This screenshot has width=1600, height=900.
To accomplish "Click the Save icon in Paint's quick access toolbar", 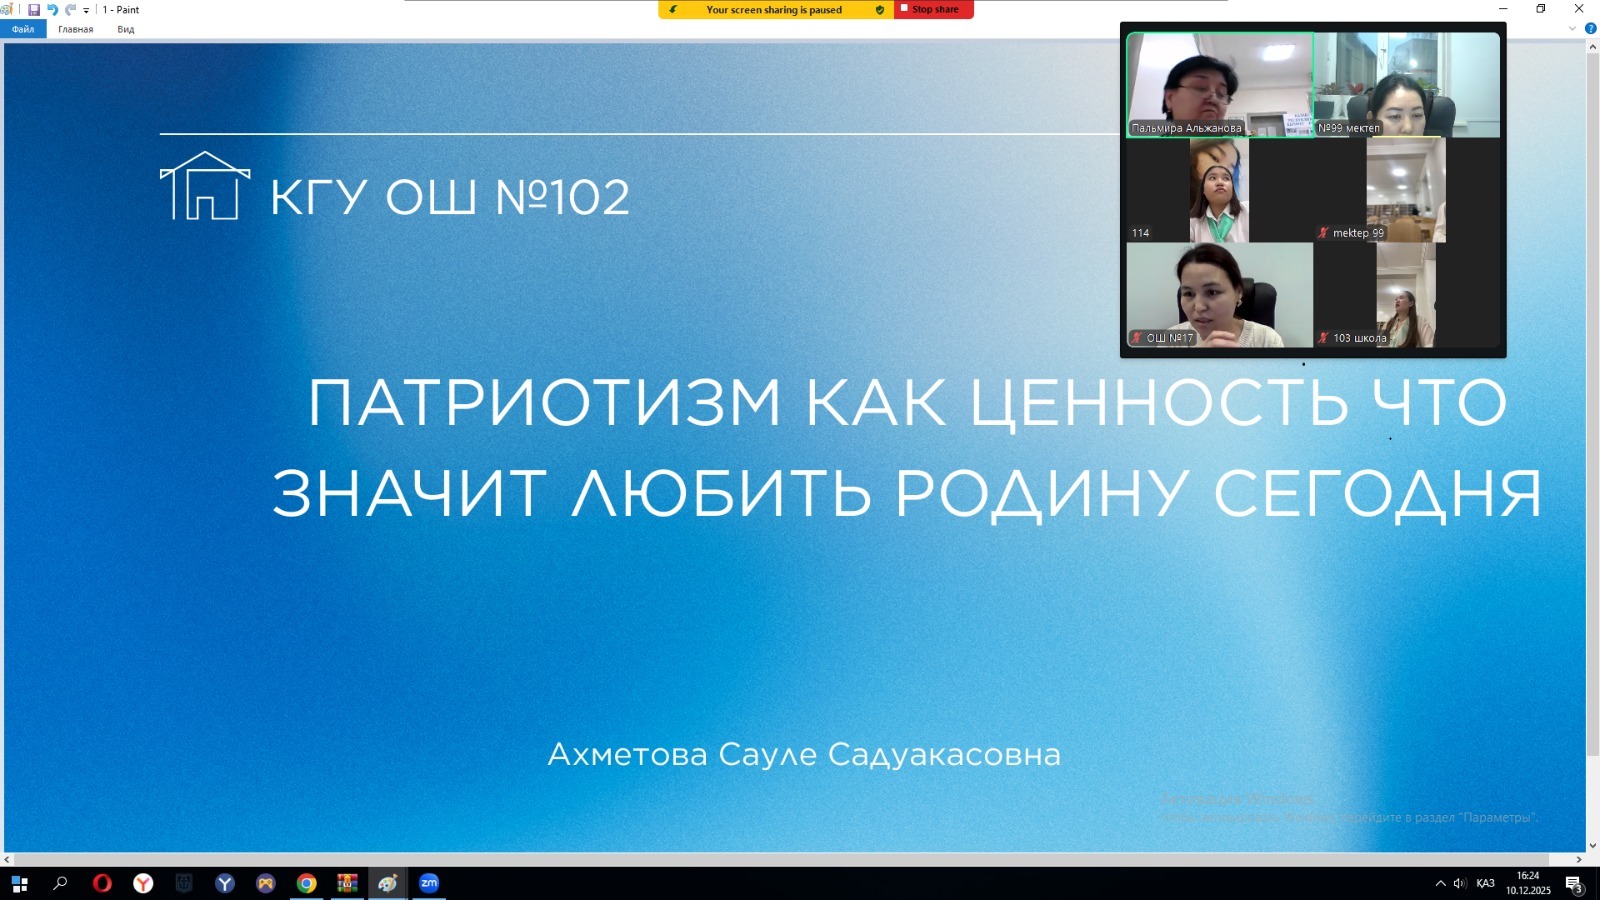I will [34, 10].
